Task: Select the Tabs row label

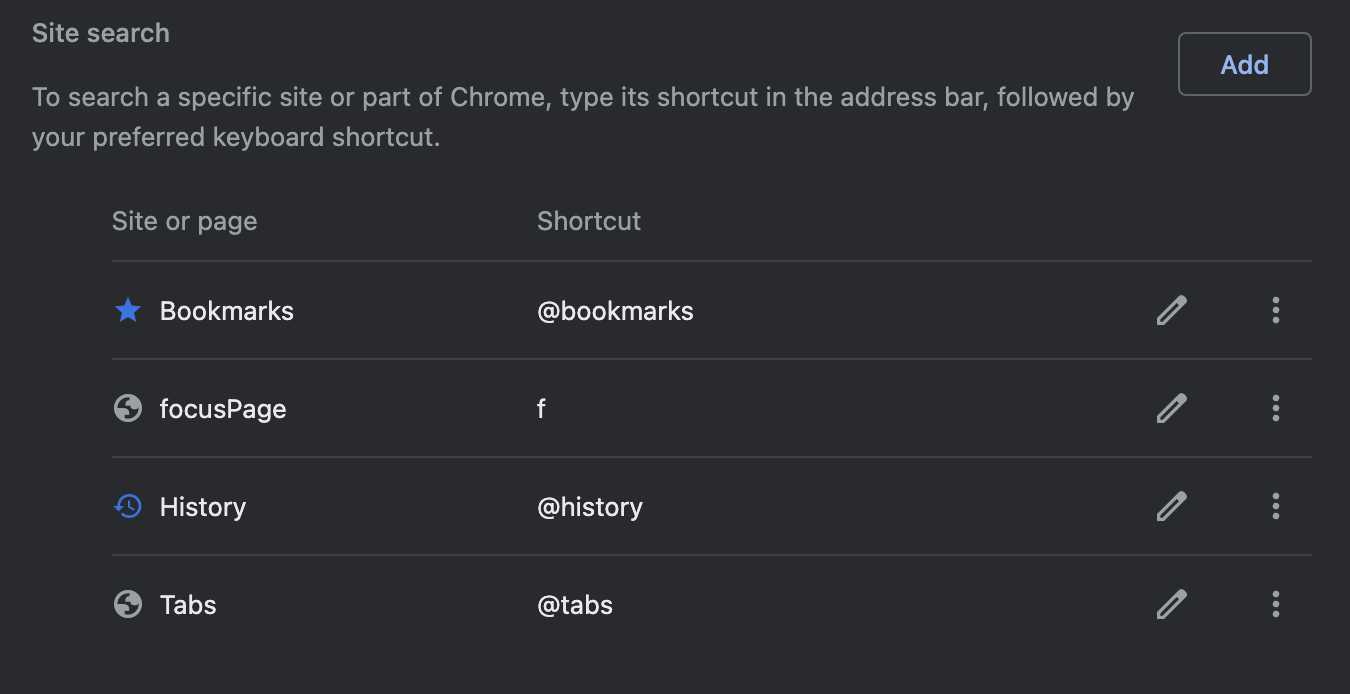Action: (188, 605)
